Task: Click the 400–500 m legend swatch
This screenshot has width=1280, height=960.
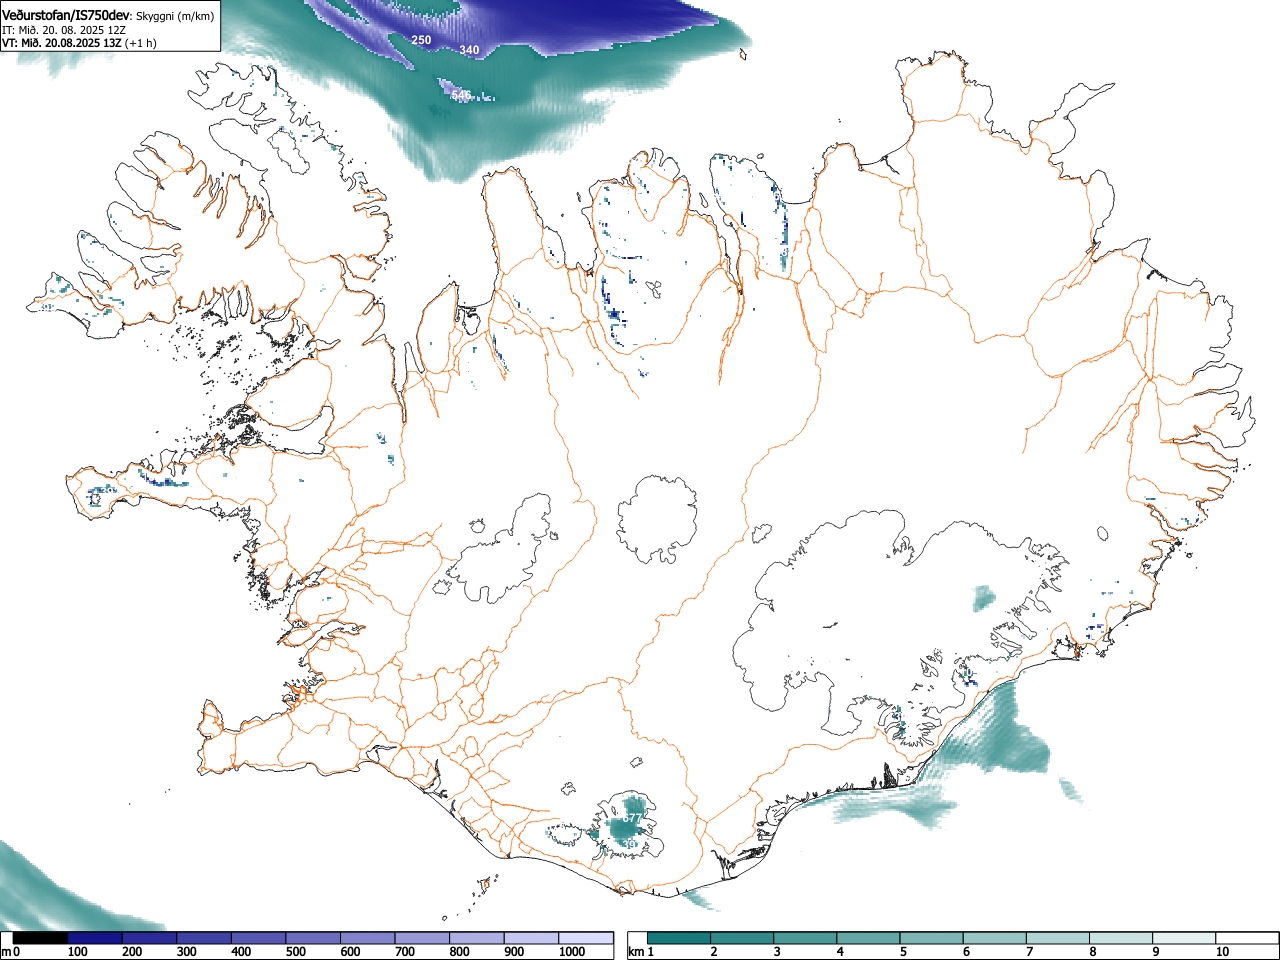Action: [x=259, y=938]
